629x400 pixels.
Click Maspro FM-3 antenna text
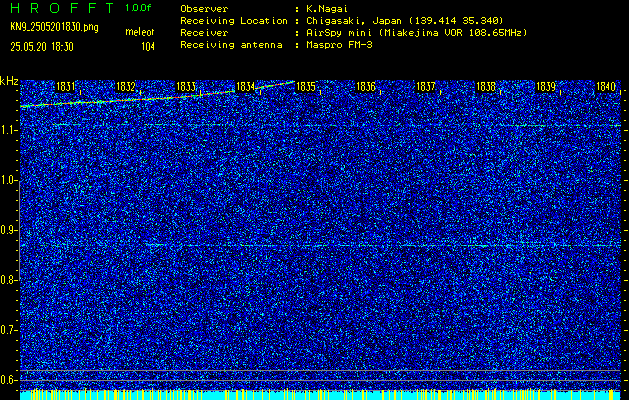click(339, 45)
